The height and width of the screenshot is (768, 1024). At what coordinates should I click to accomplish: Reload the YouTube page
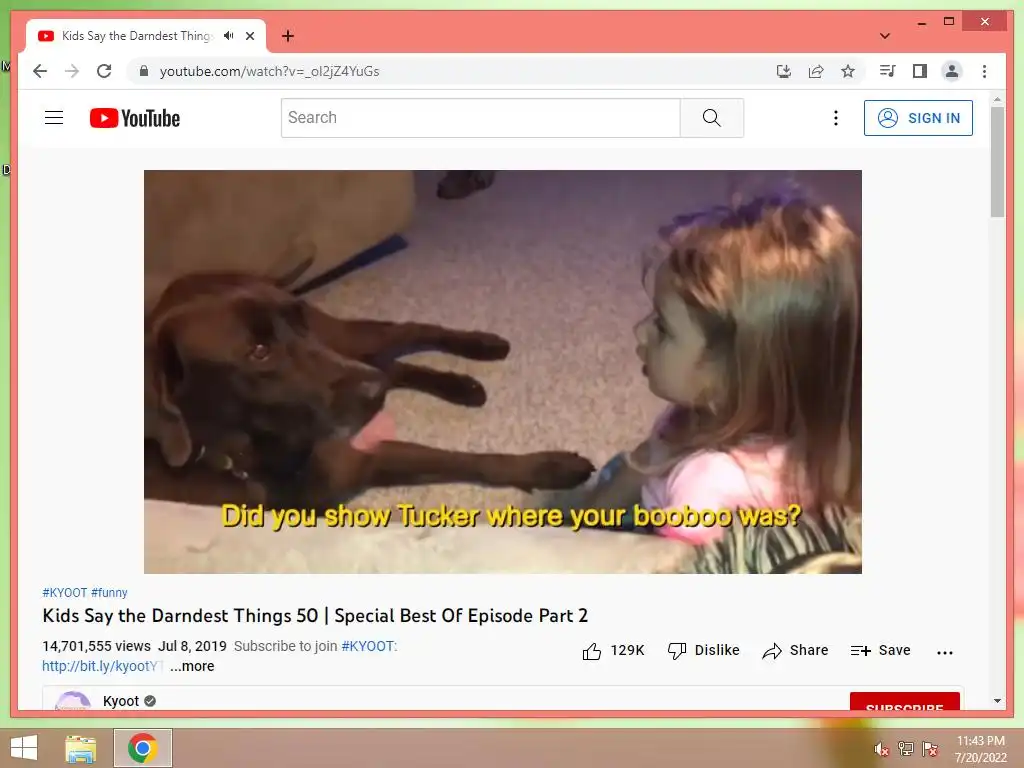coord(104,71)
